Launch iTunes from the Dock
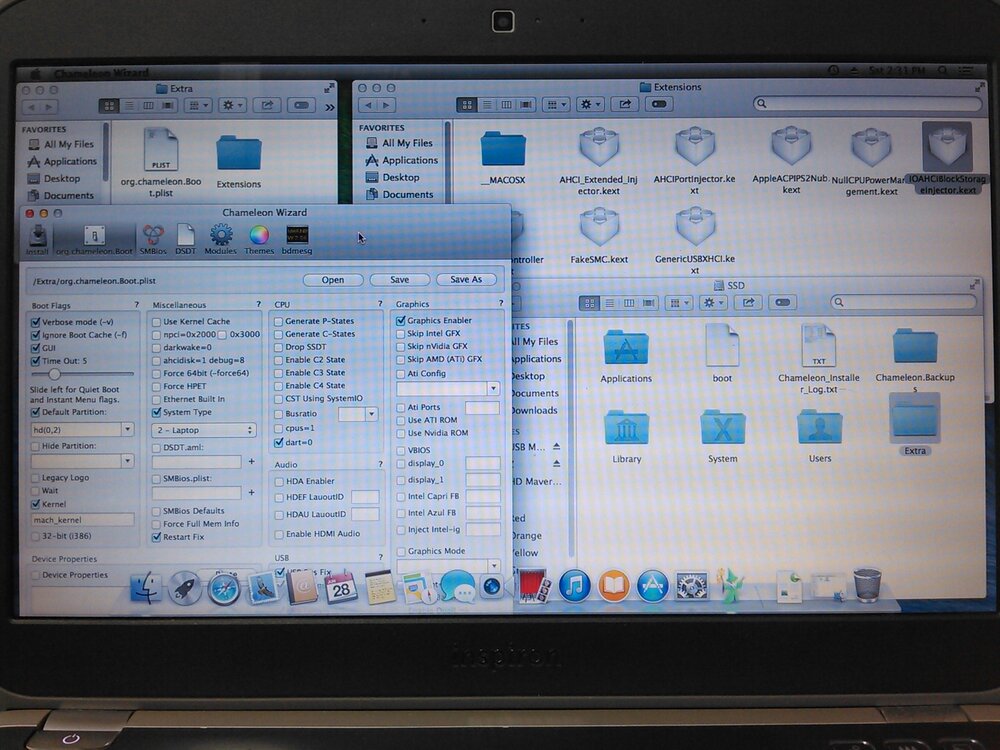This screenshot has width=1000, height=750. tap(575, 585)
